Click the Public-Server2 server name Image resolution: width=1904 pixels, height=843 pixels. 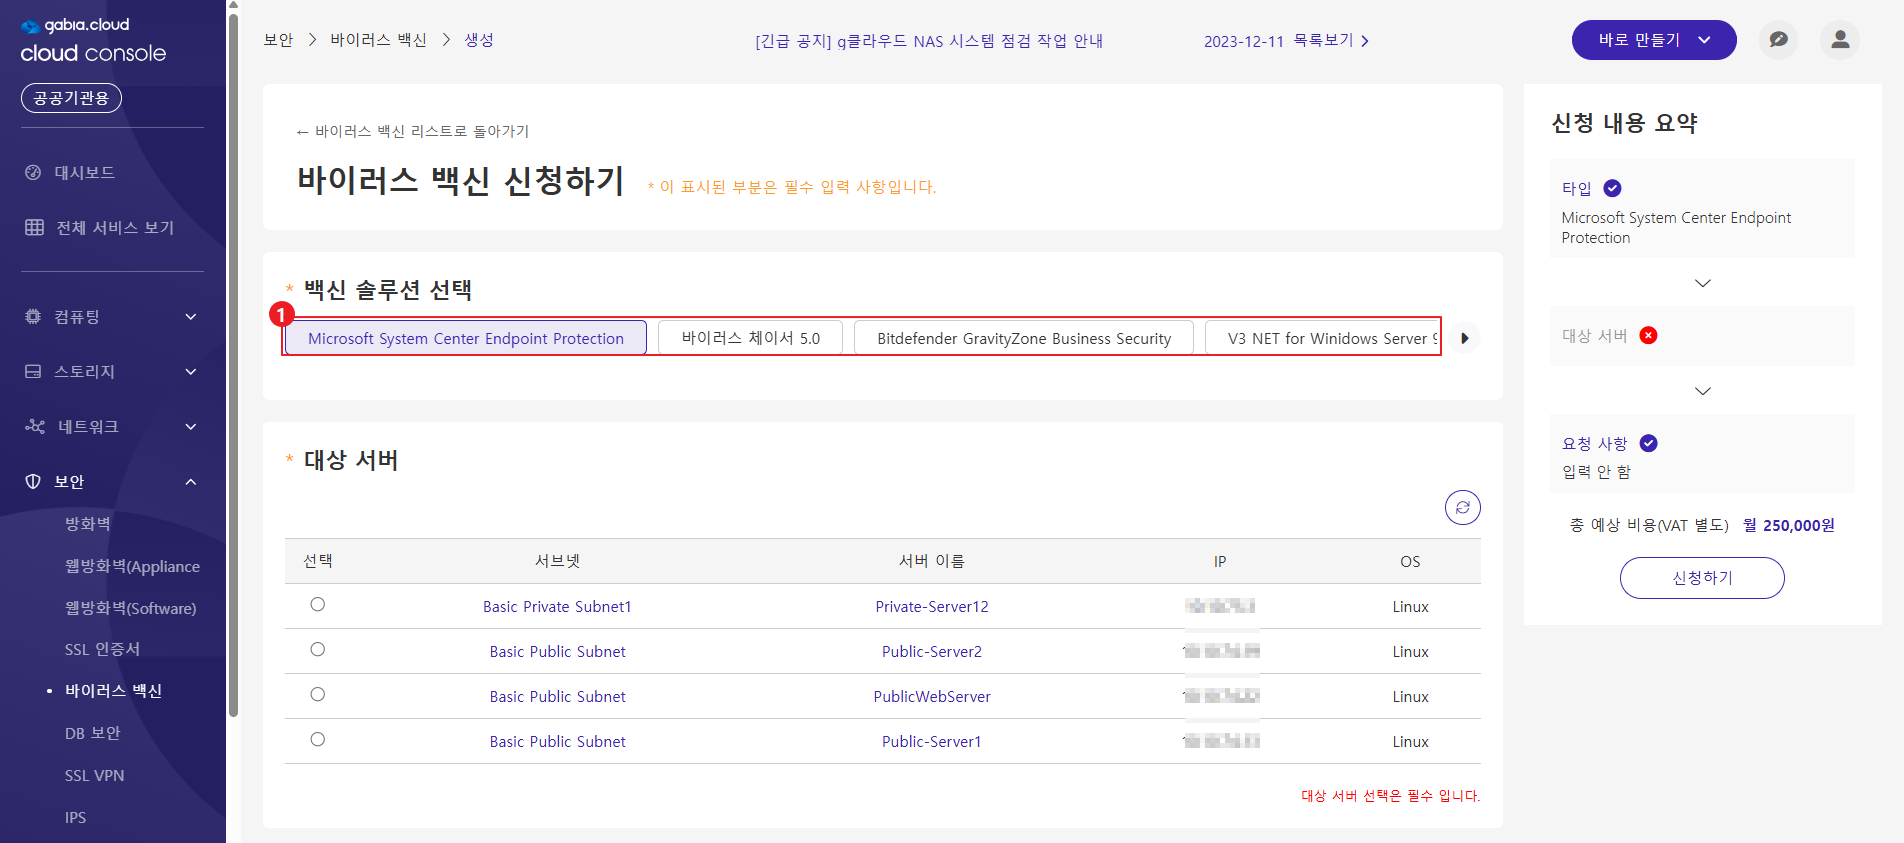pyautogui.click(x=932, y=651)
